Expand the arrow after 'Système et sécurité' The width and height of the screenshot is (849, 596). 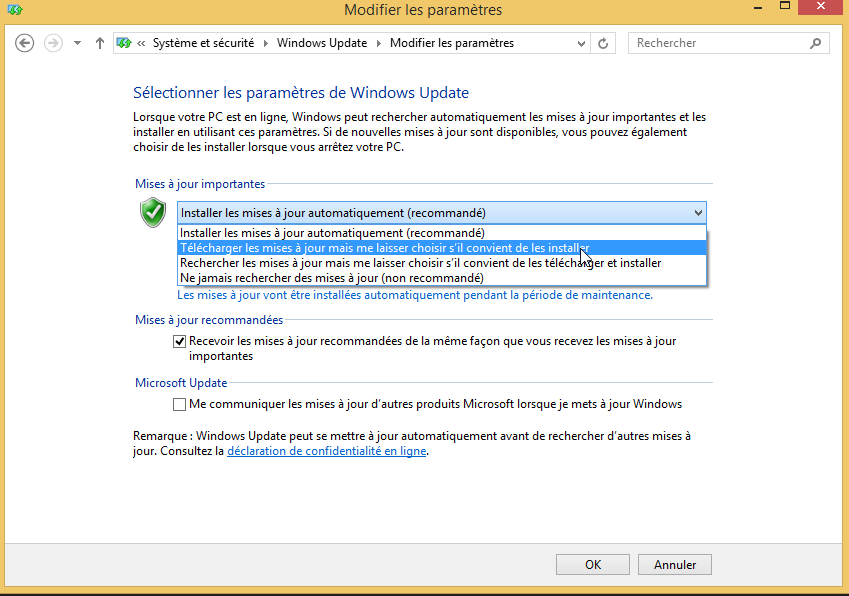coord(266,43)
